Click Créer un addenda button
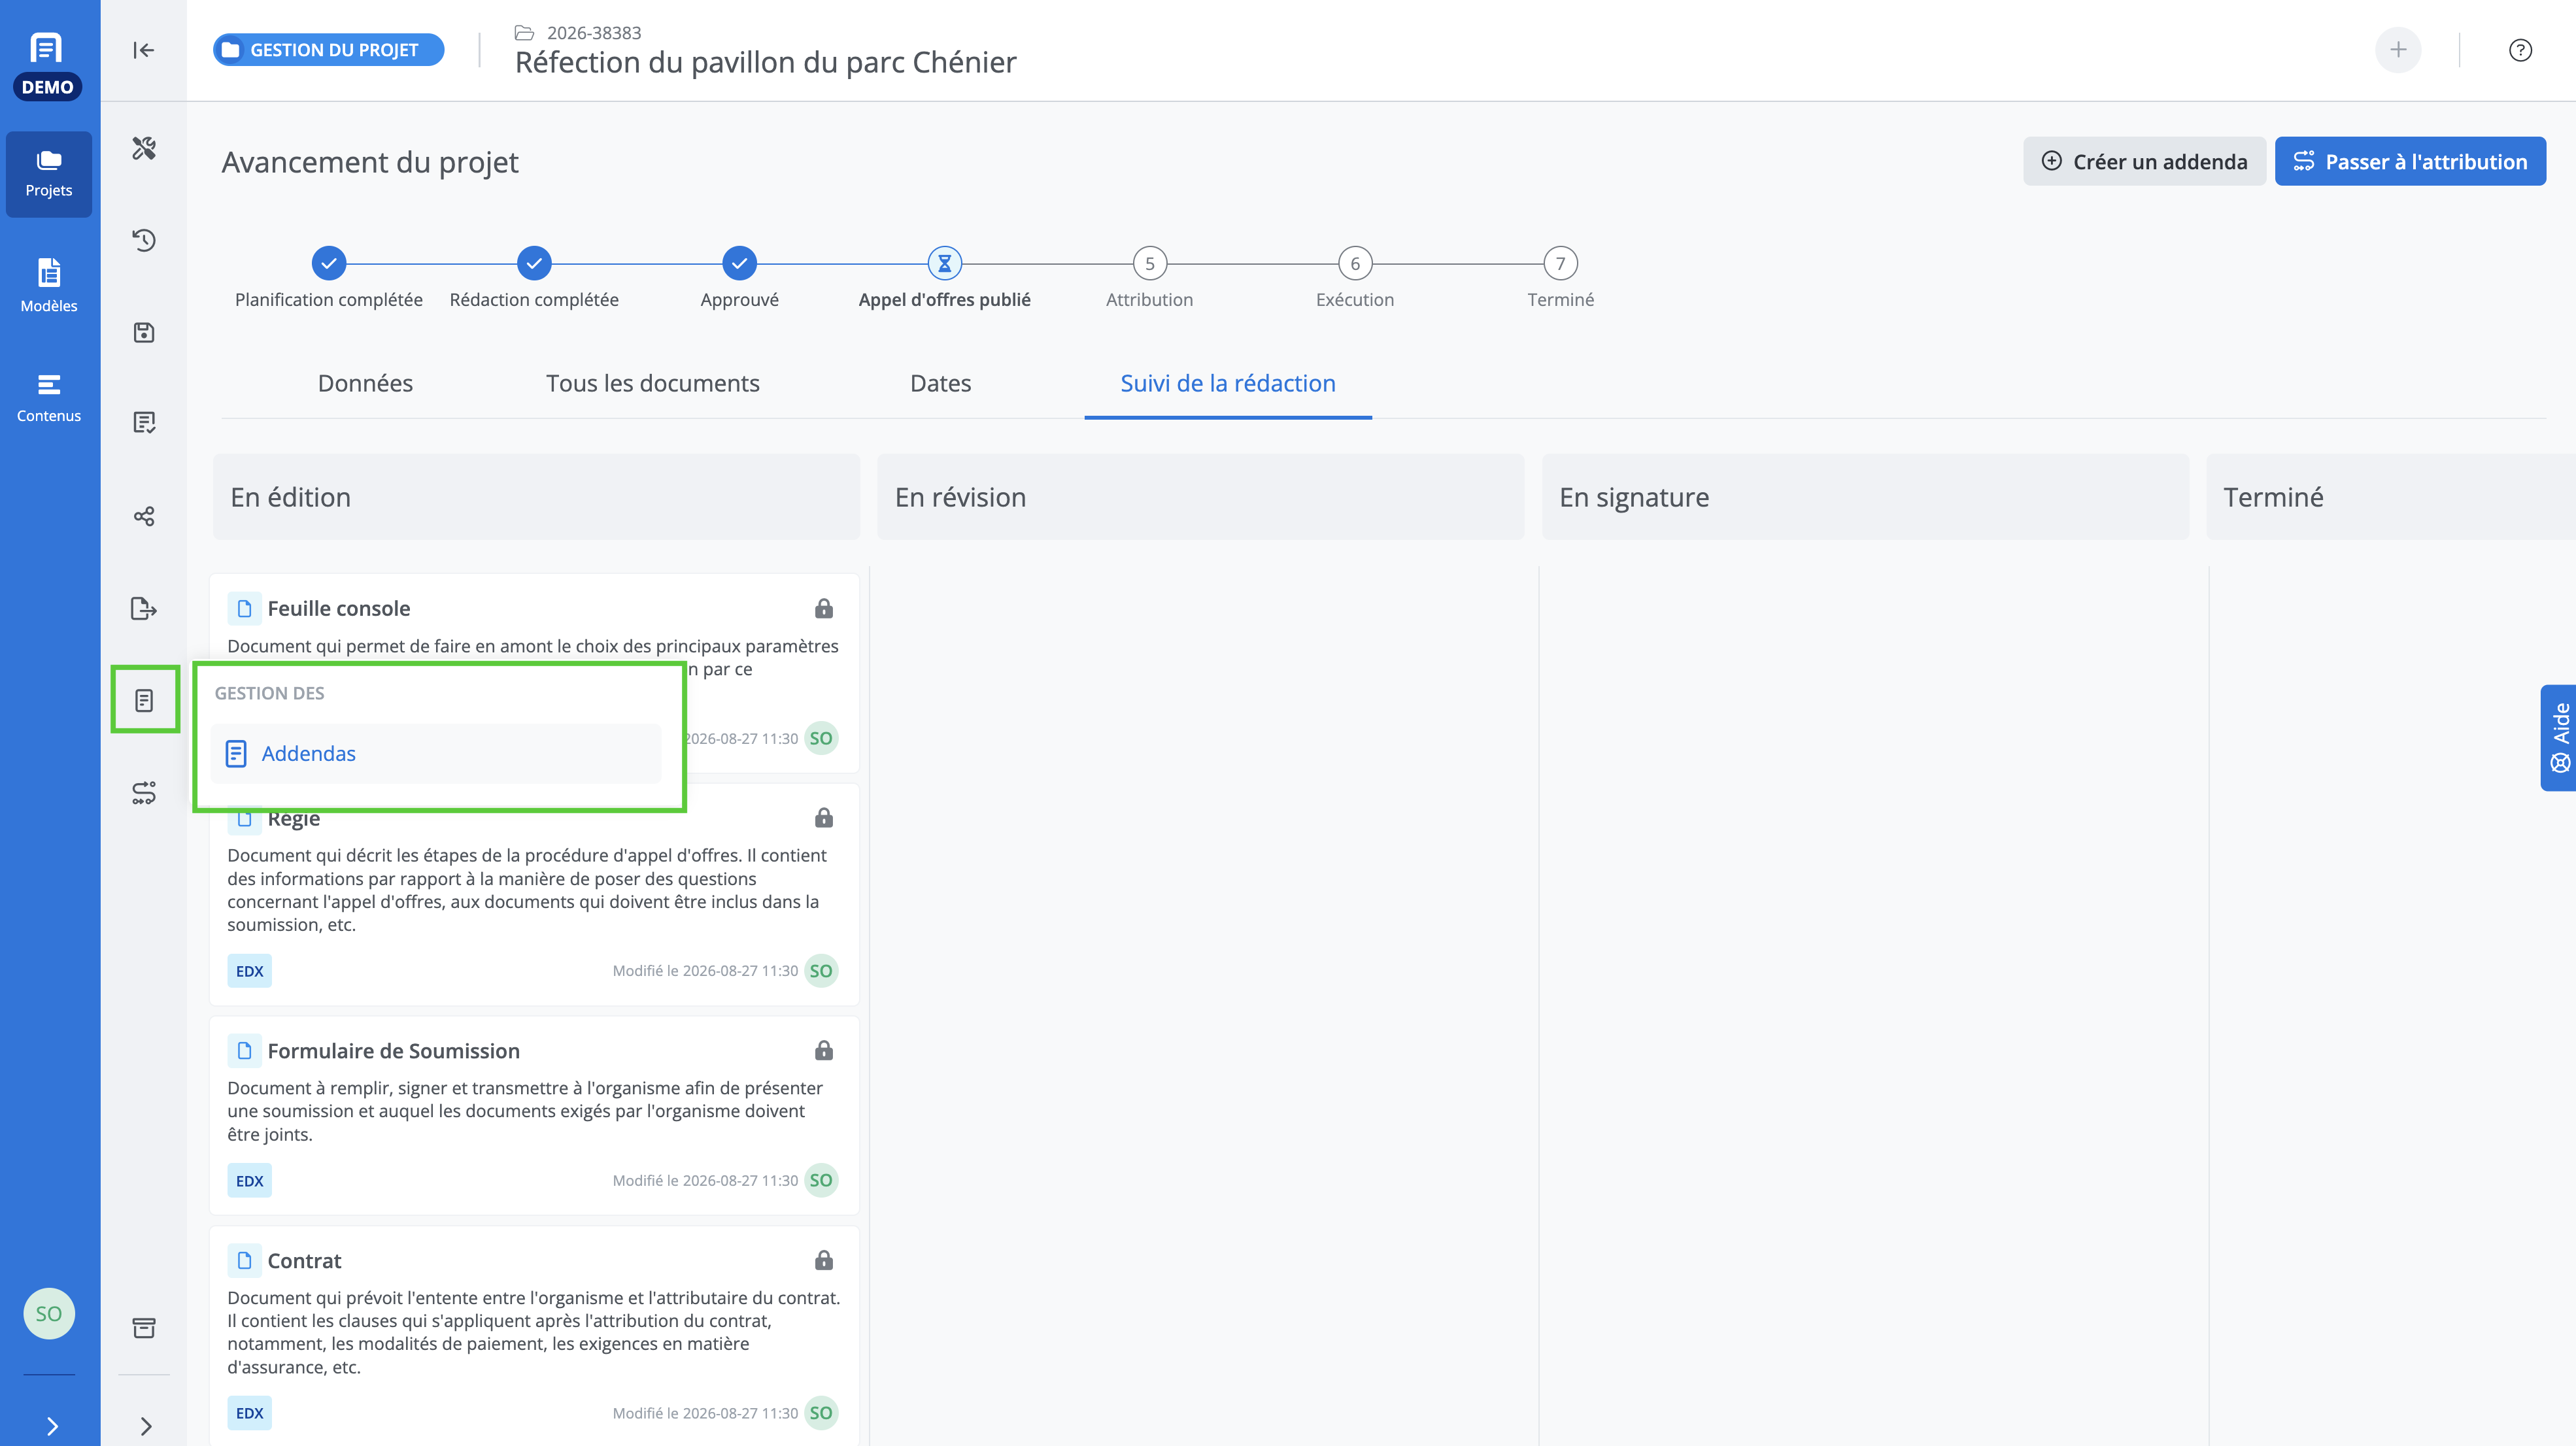2576x1446 pixels. point(2144,161)
